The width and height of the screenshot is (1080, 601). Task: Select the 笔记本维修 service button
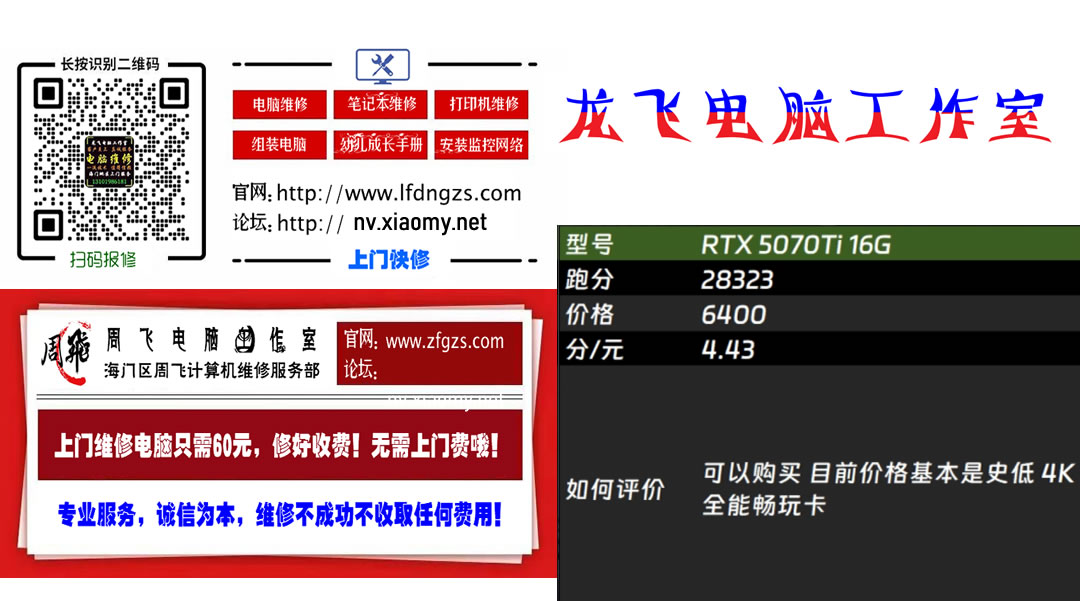tap(380, 105)
